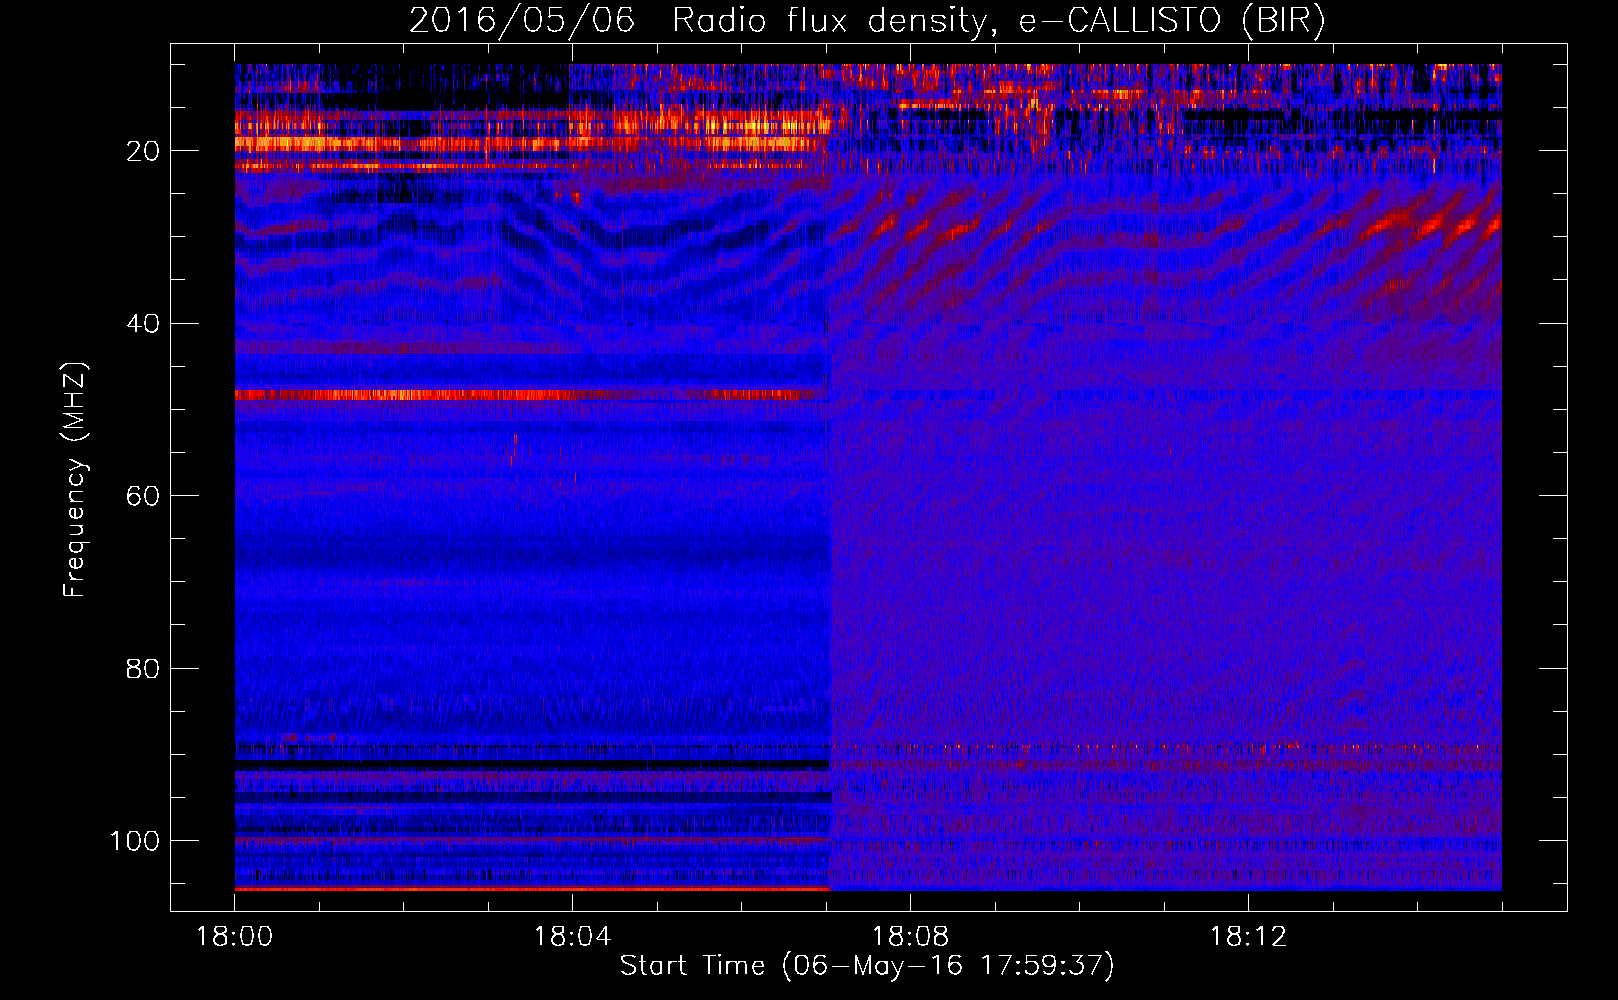Screen dimensions: 1618x1000
Task: Click the 'Start Time (06-May-16 17:59:37)' axis label
Action: pyautogui.click(x=867, y=966)
